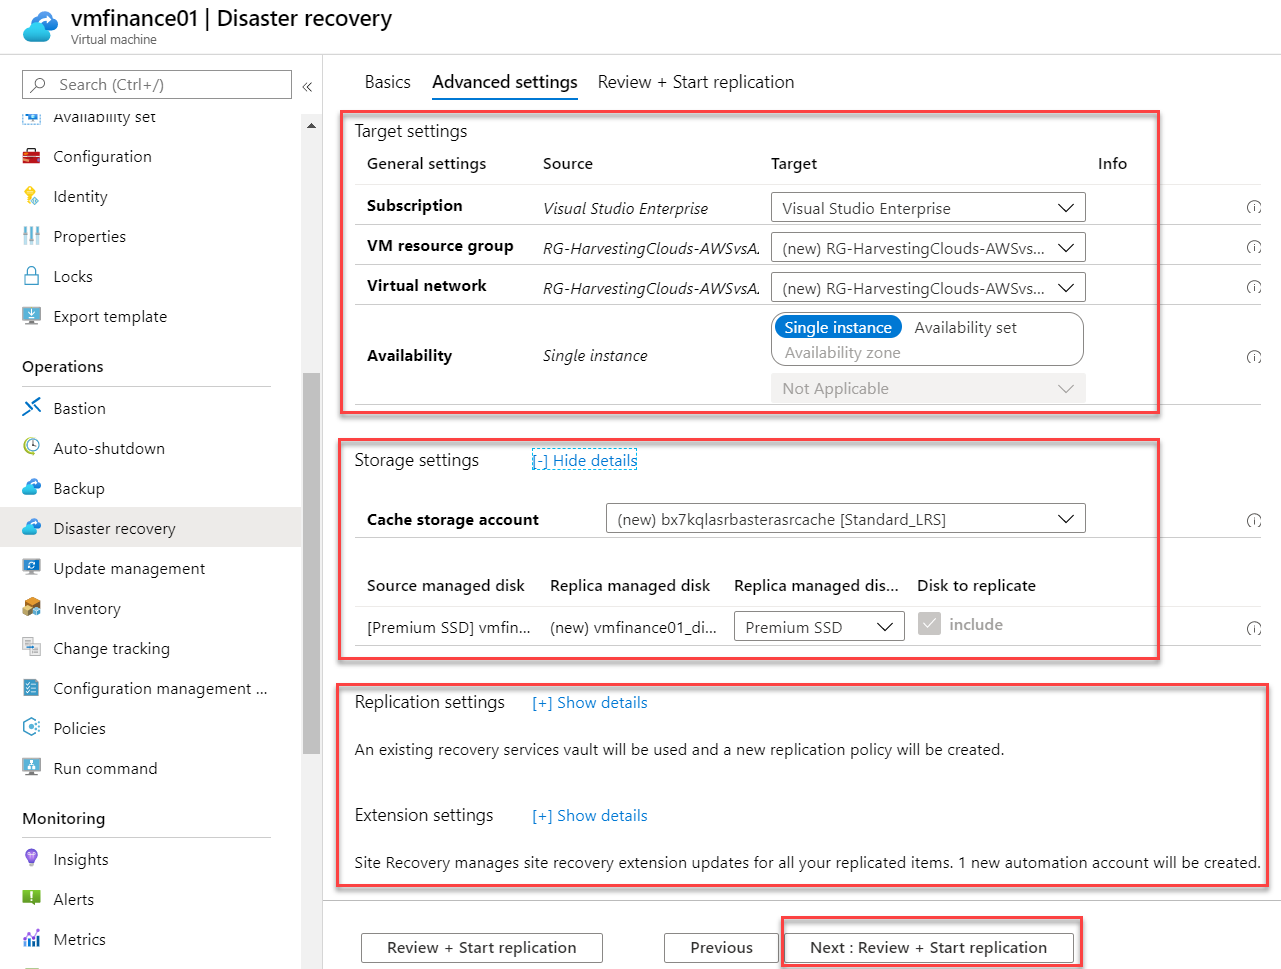This screenshot has width=1281, height=969.
Task: Click info icon for managed disk row
Action: click(1254, 628)
